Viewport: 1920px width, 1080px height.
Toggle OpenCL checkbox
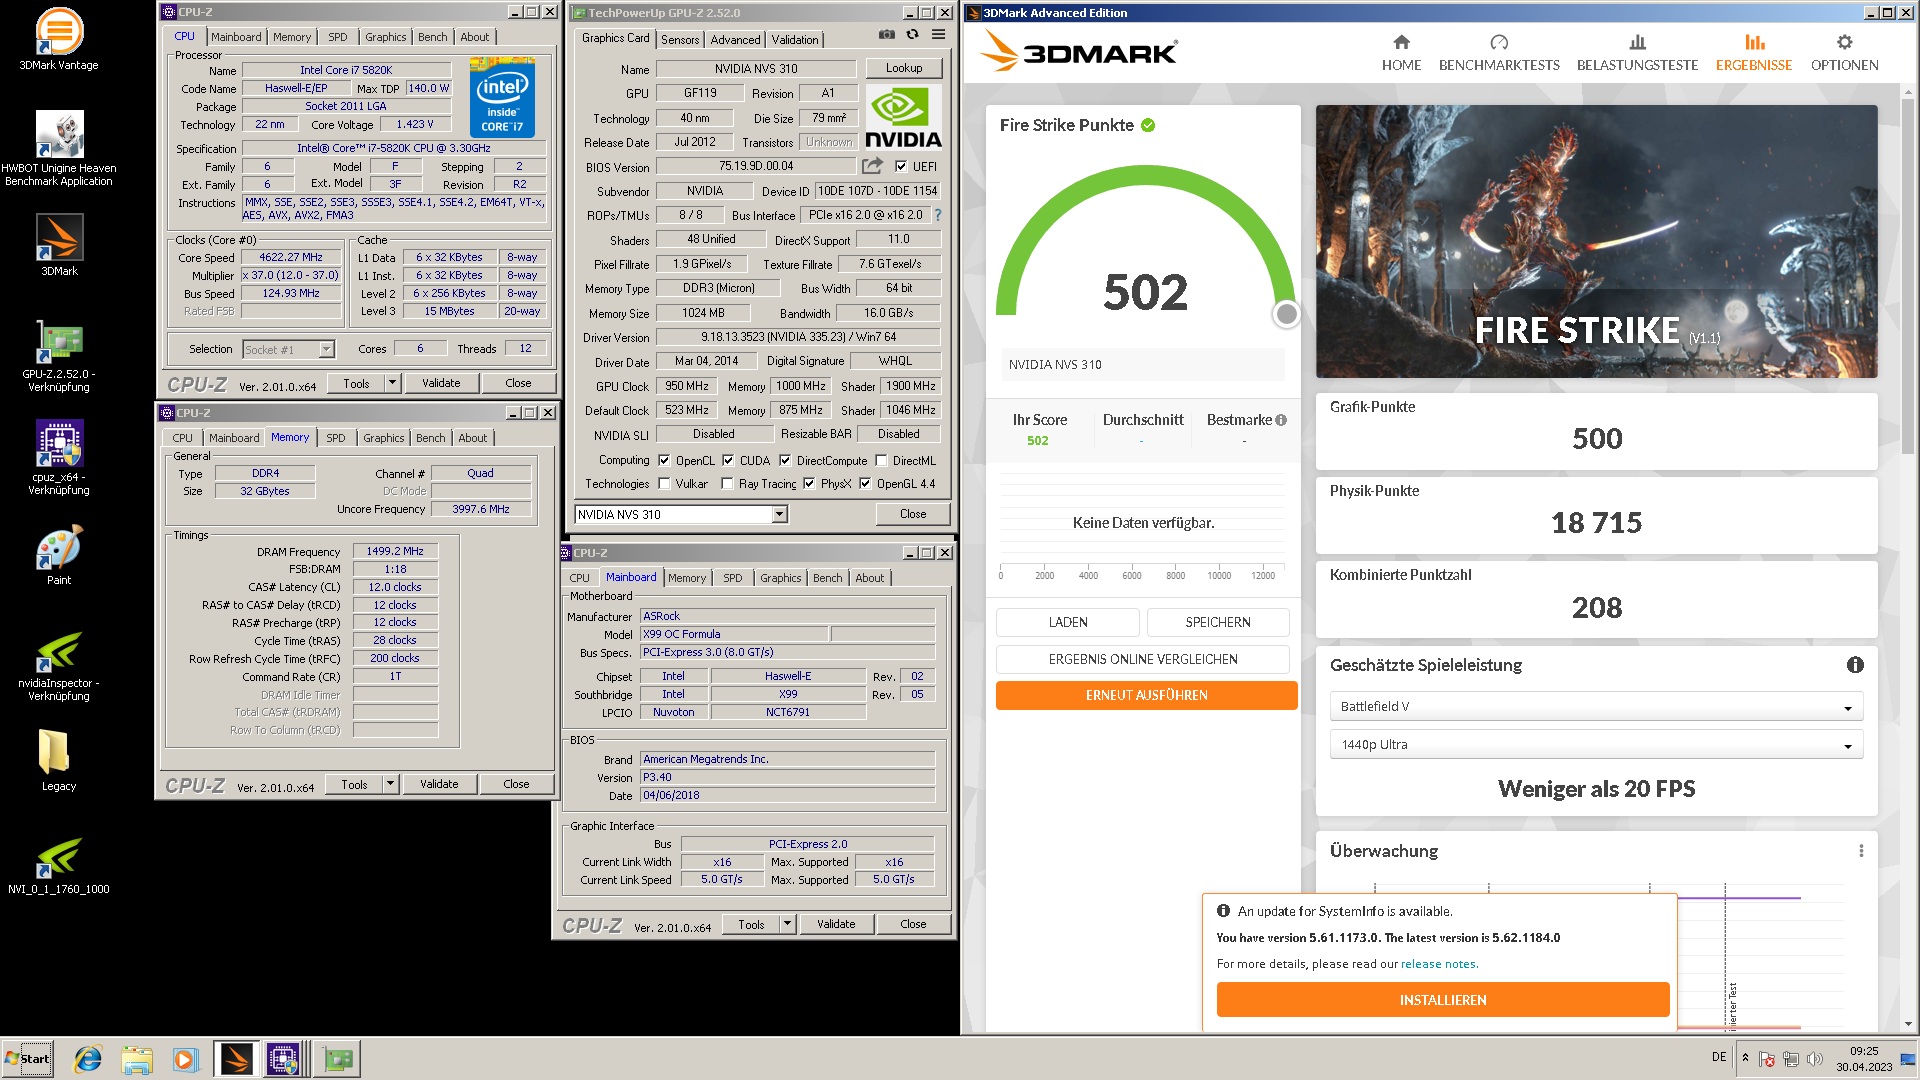(664, 461)
